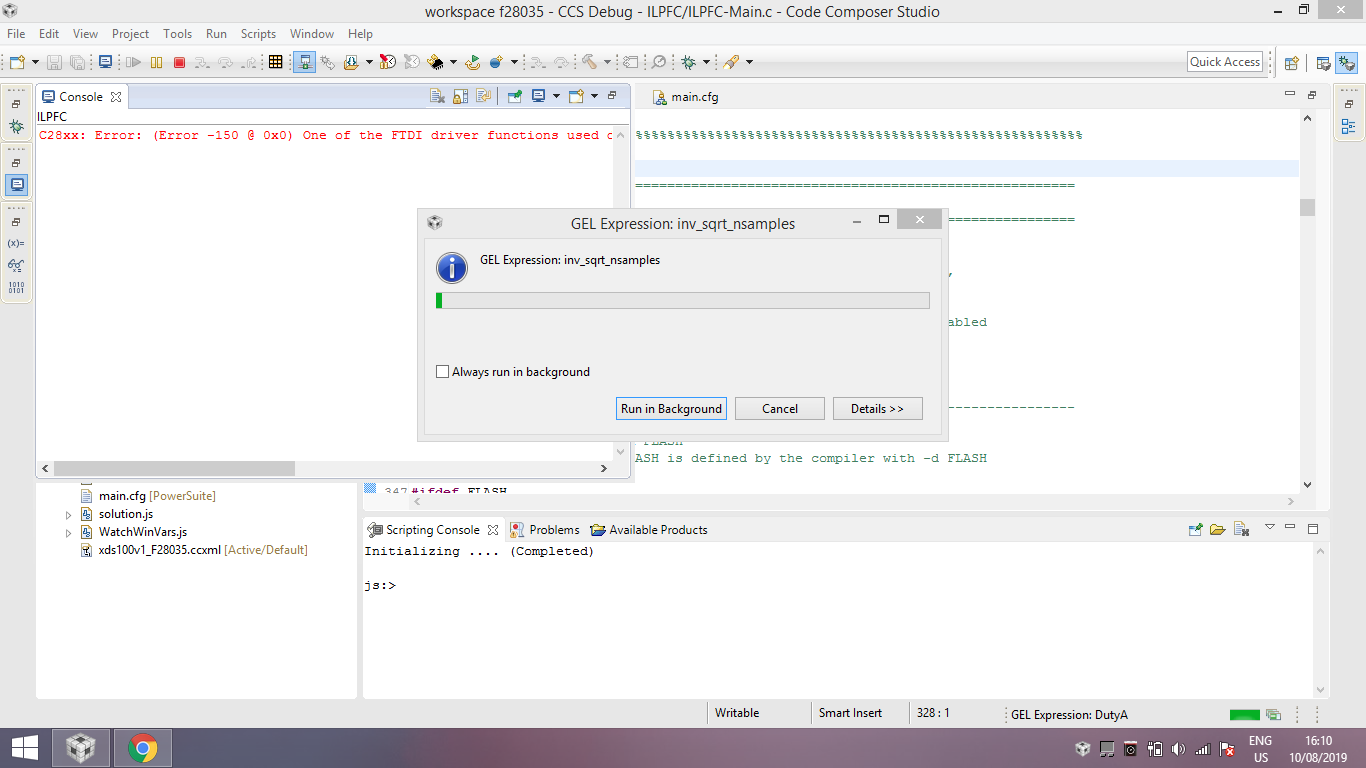This screenshot has width=1366, height=768.
Task: Click the Open Perspective icon
Action: [1291, 62]
